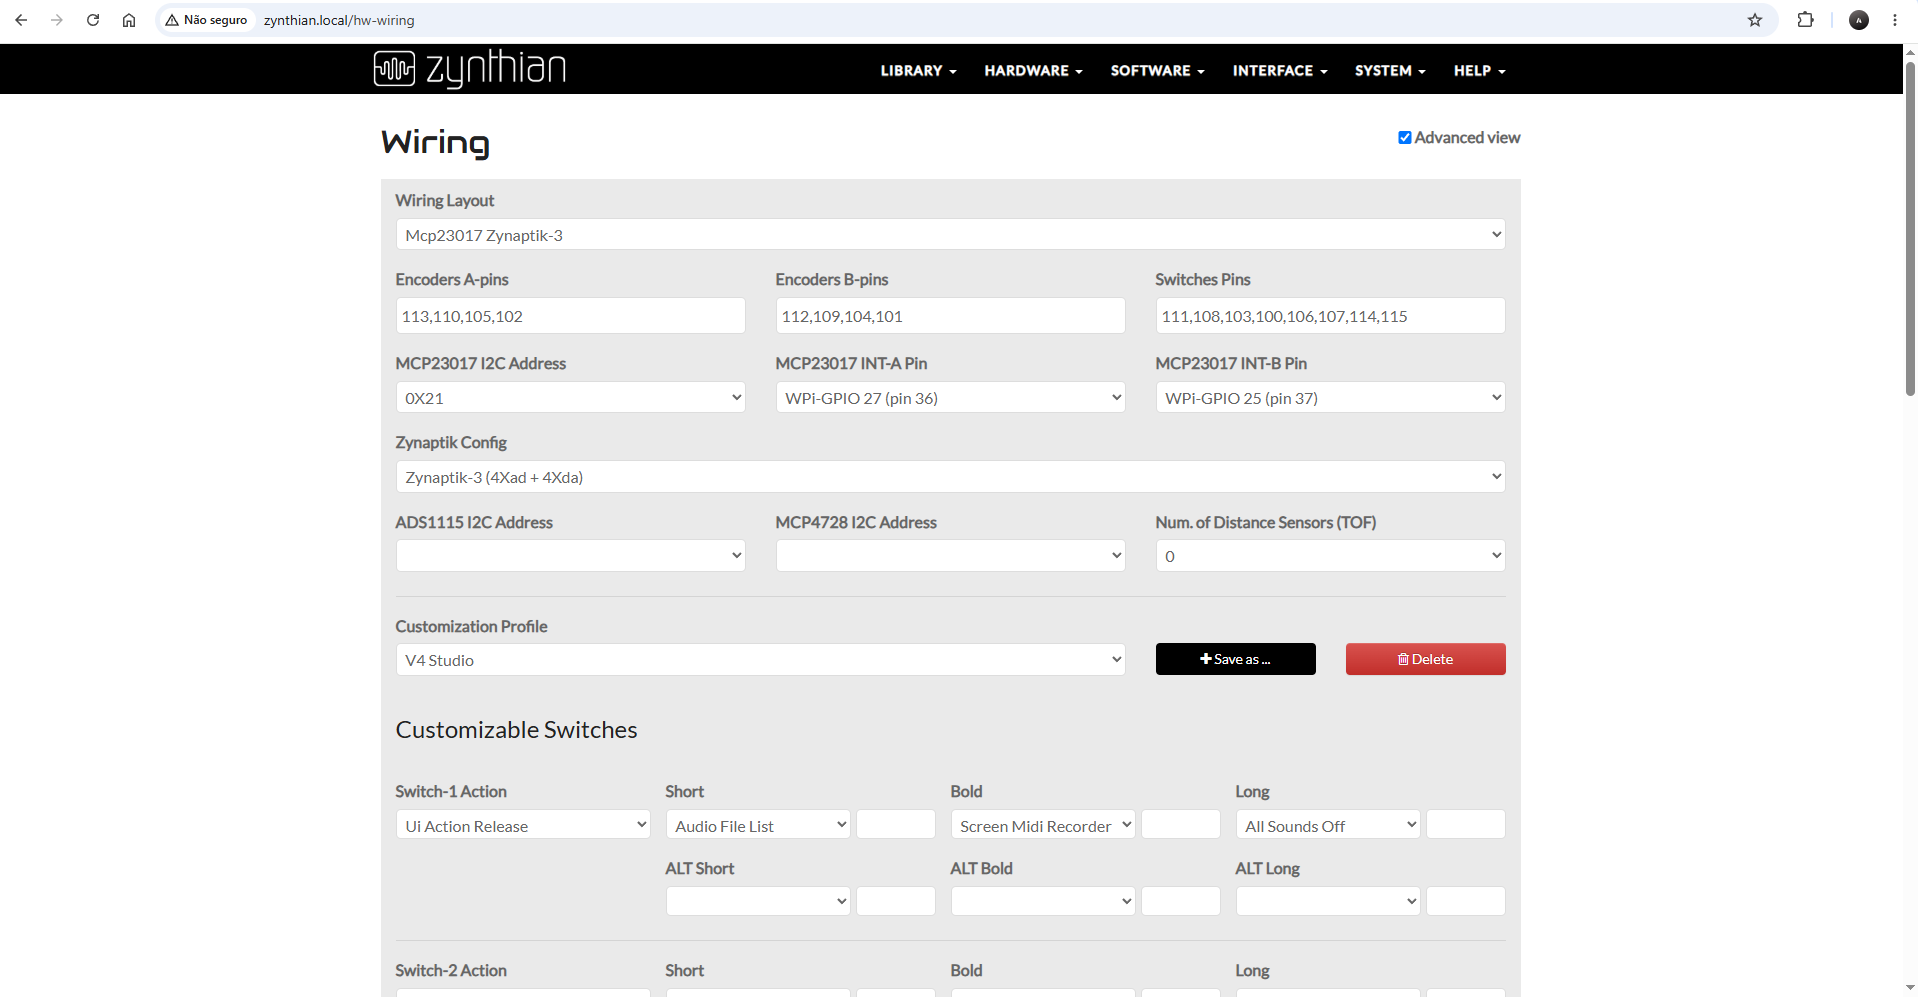The height and width of the screenshot is (997, 1918).
Task: Open the browser home page
Action: tap(129, 20)
